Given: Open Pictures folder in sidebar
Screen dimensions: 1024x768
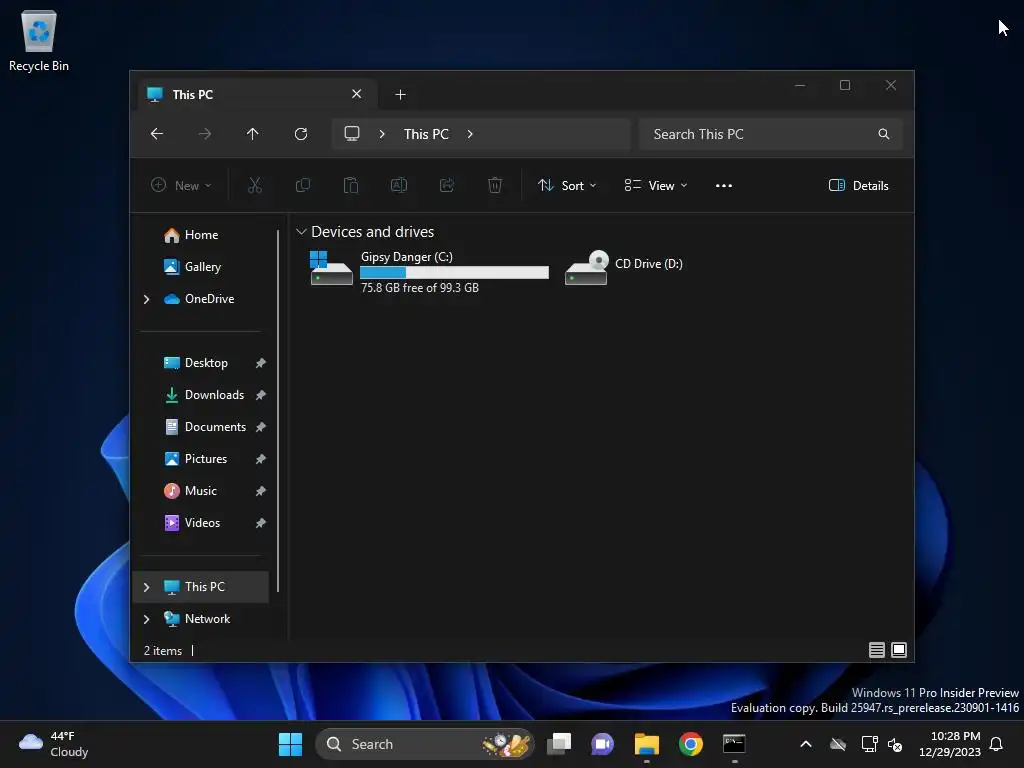Looking at the screenshot, I should coord(206,459).
